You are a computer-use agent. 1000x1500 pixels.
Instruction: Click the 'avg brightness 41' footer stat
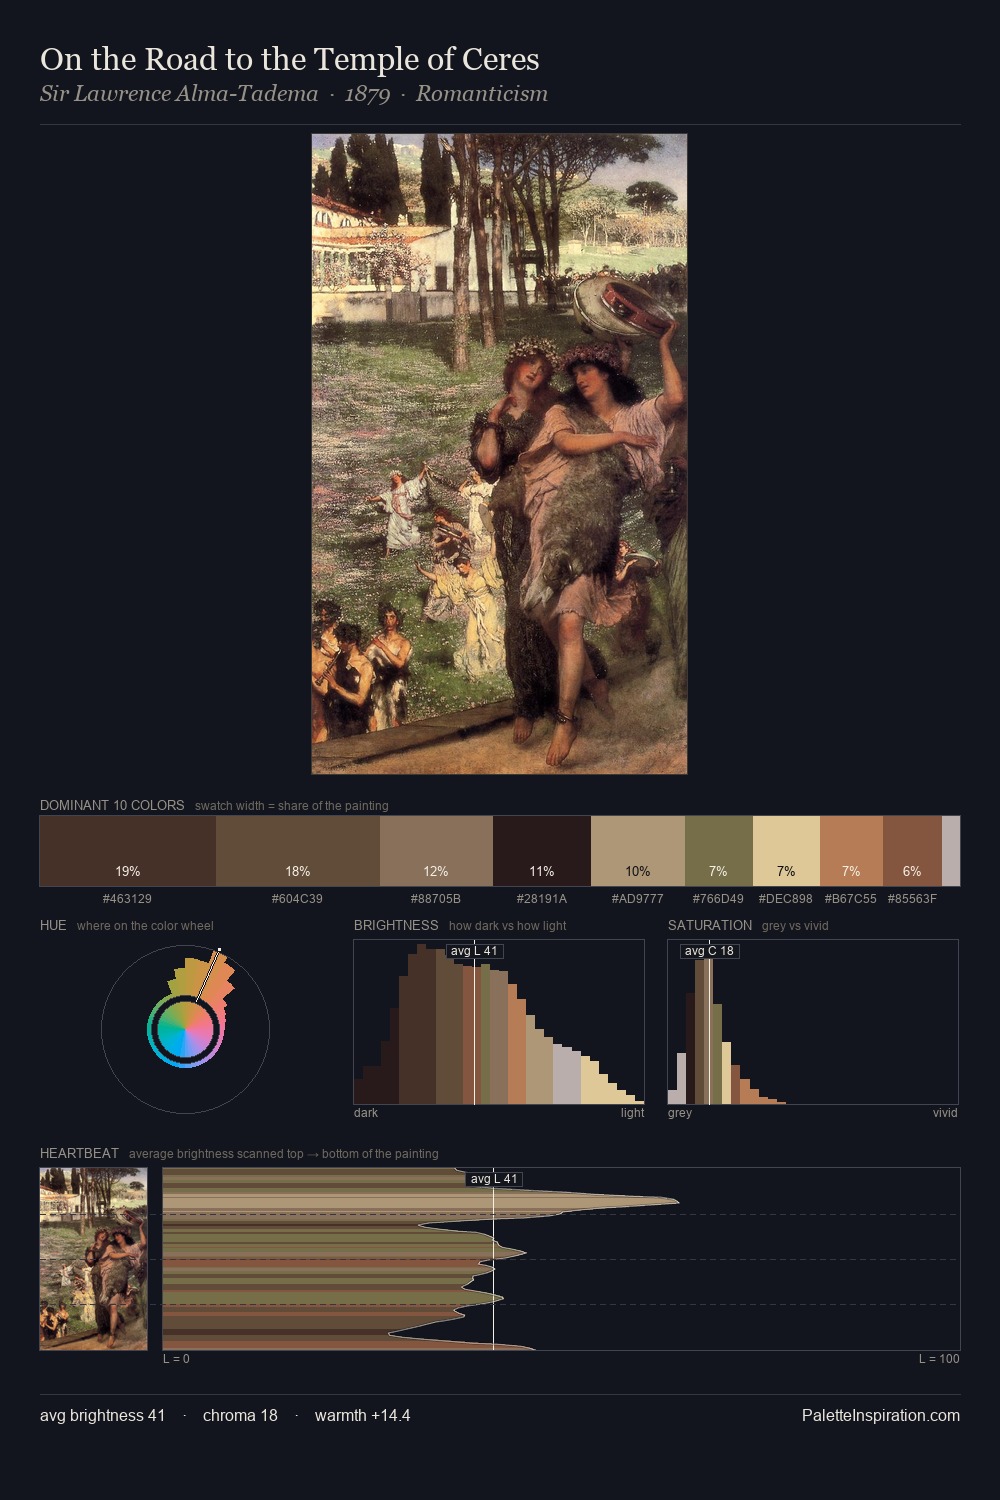click(102, 1415)
